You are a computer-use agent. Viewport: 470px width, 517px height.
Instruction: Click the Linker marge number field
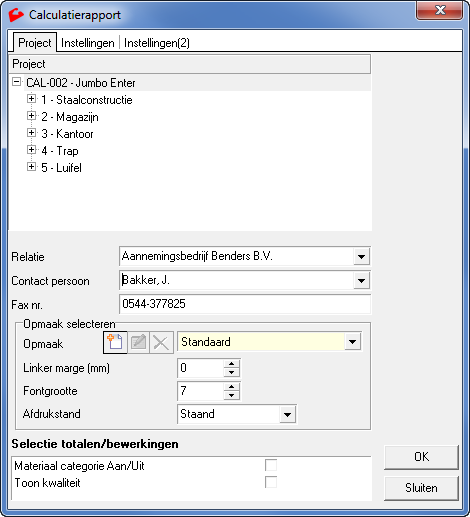tap(201, 368)
